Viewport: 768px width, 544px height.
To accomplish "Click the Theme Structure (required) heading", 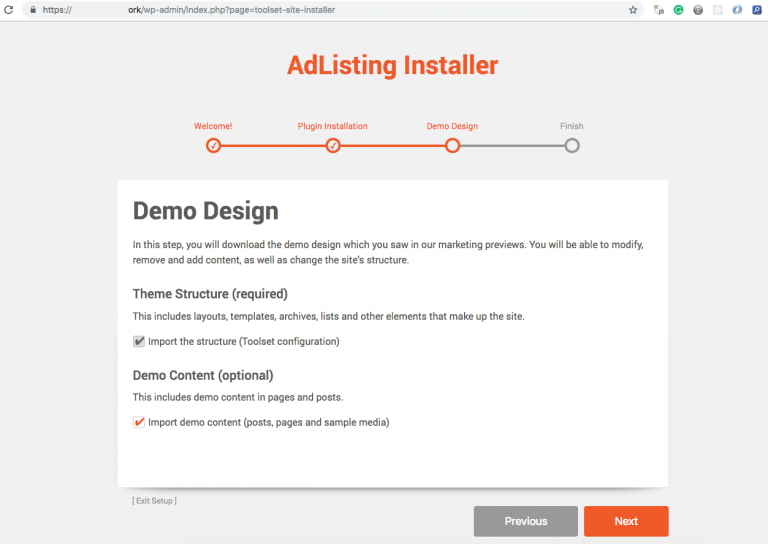I will click(x=210, y=294).
